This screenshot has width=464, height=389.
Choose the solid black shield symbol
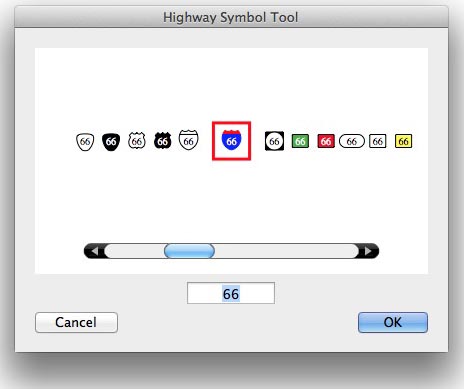point(111,142)
